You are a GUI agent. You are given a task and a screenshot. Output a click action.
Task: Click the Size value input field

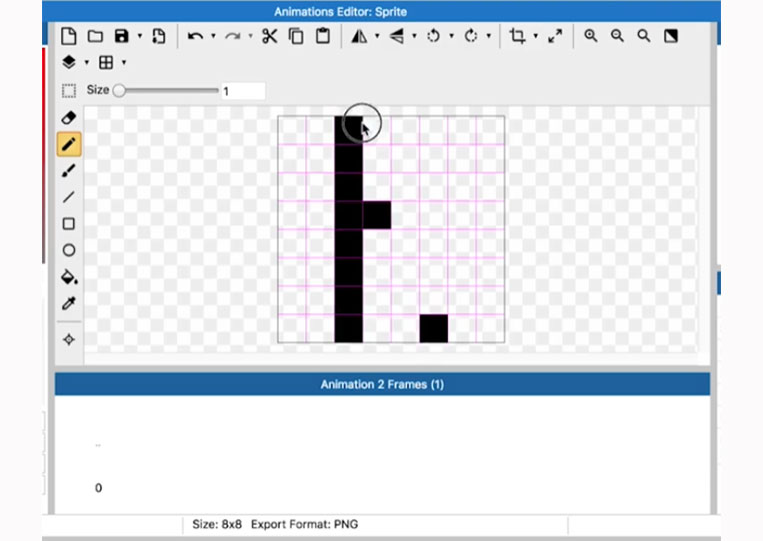point(243,91)
